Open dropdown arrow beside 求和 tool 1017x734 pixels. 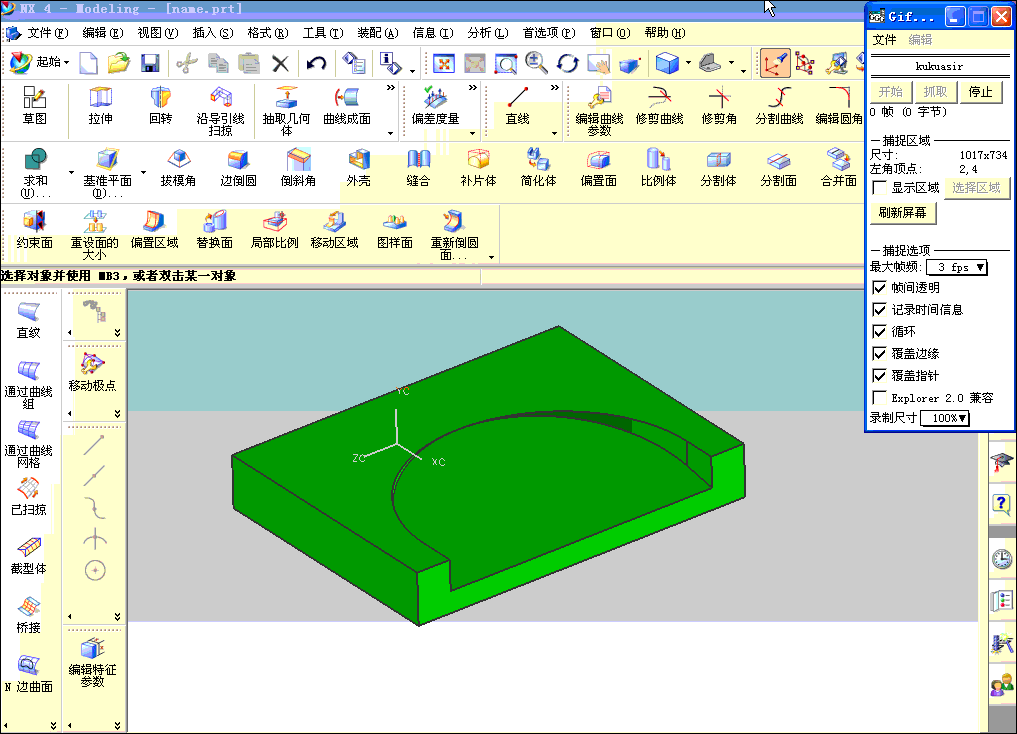click(x=71, y=172)
